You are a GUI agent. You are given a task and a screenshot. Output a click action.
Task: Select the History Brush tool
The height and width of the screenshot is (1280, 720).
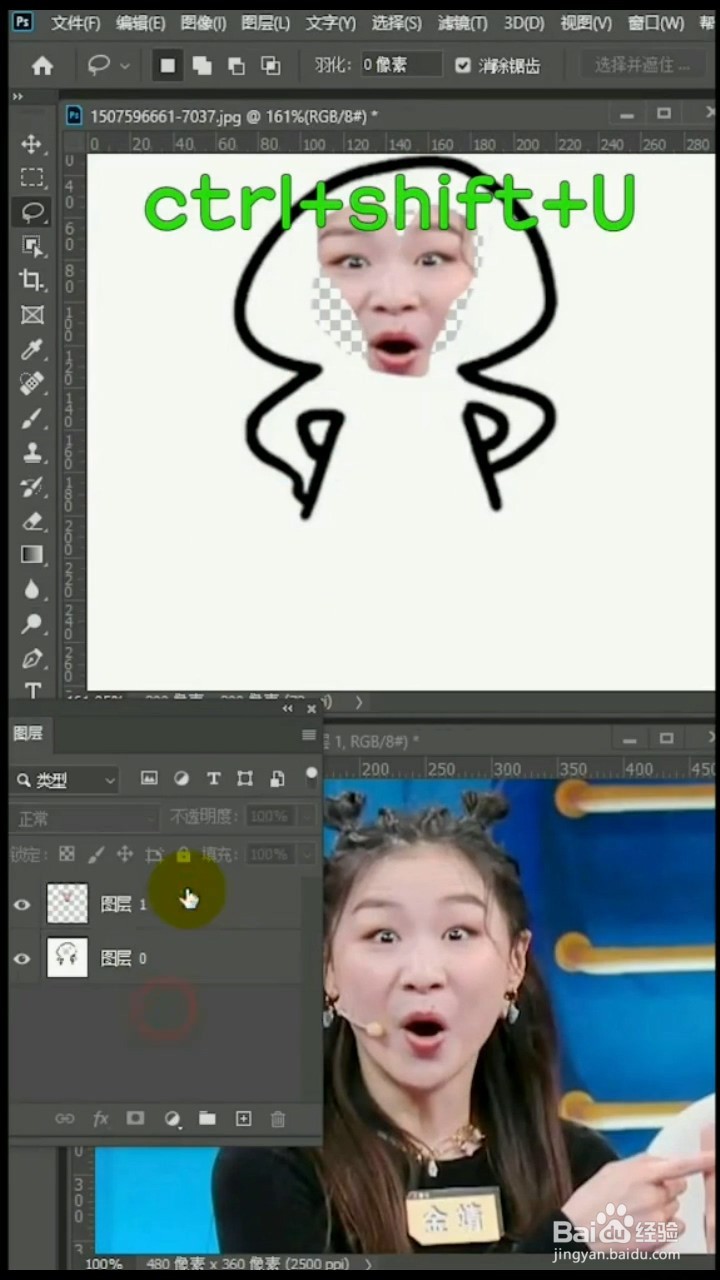[x=32, y=487]
